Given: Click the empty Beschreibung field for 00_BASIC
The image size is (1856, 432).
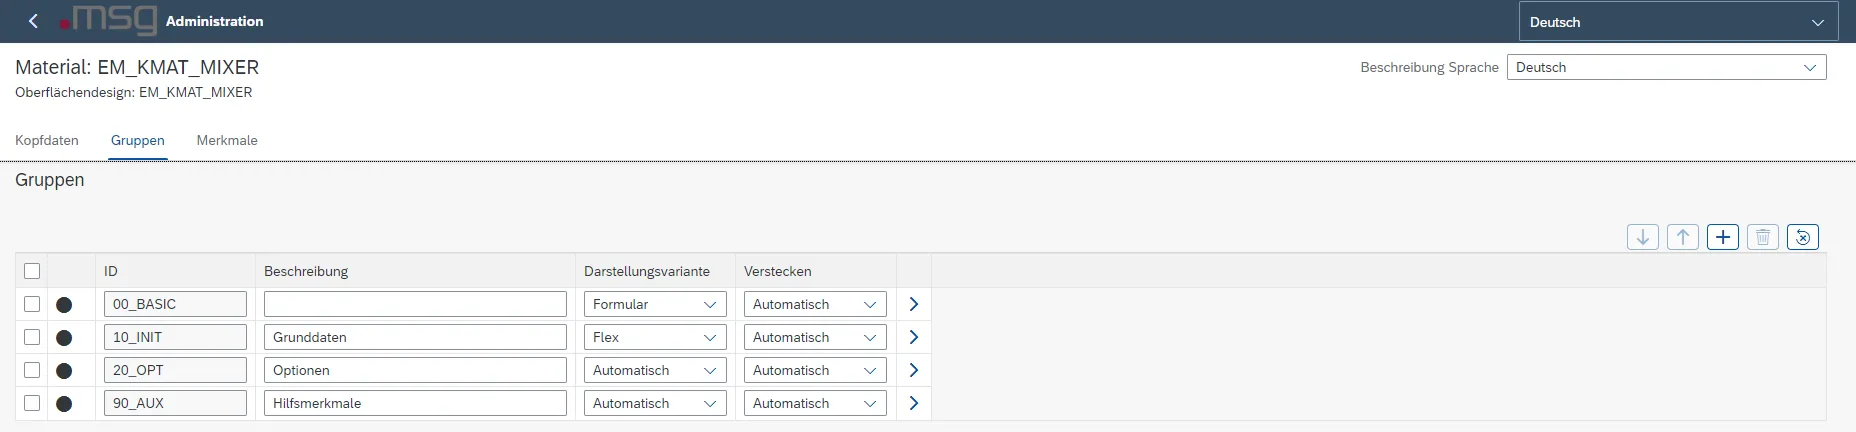Looking at the screenshot, I should [415, 304].
